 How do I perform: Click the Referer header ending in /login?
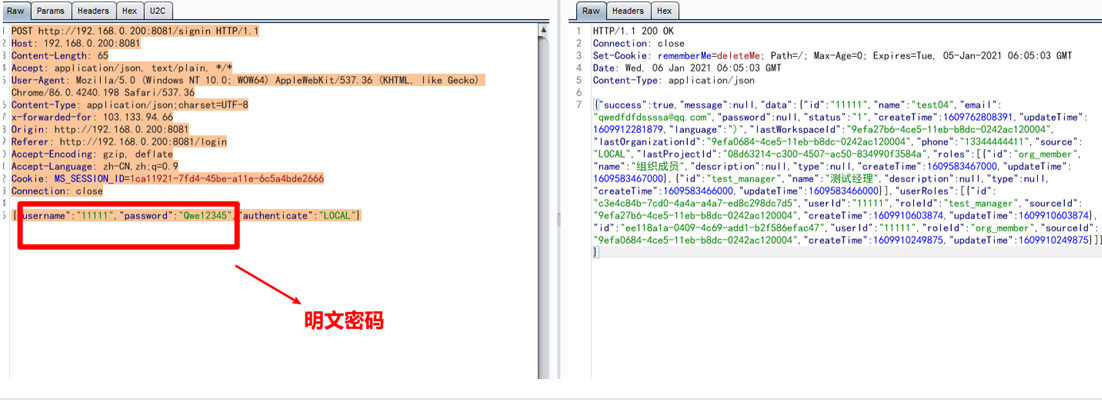click(x=119, y=142)
